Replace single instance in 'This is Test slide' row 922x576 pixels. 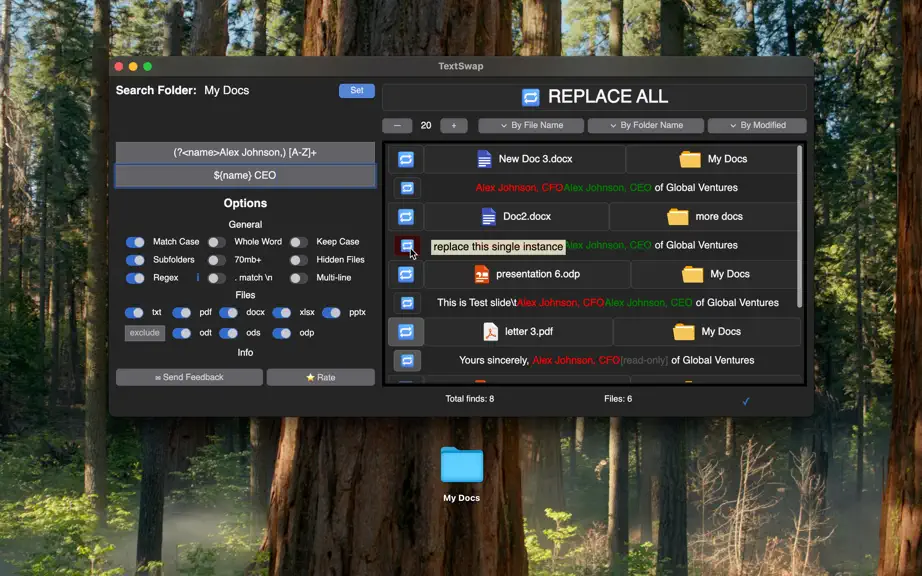tap(407, 303)
